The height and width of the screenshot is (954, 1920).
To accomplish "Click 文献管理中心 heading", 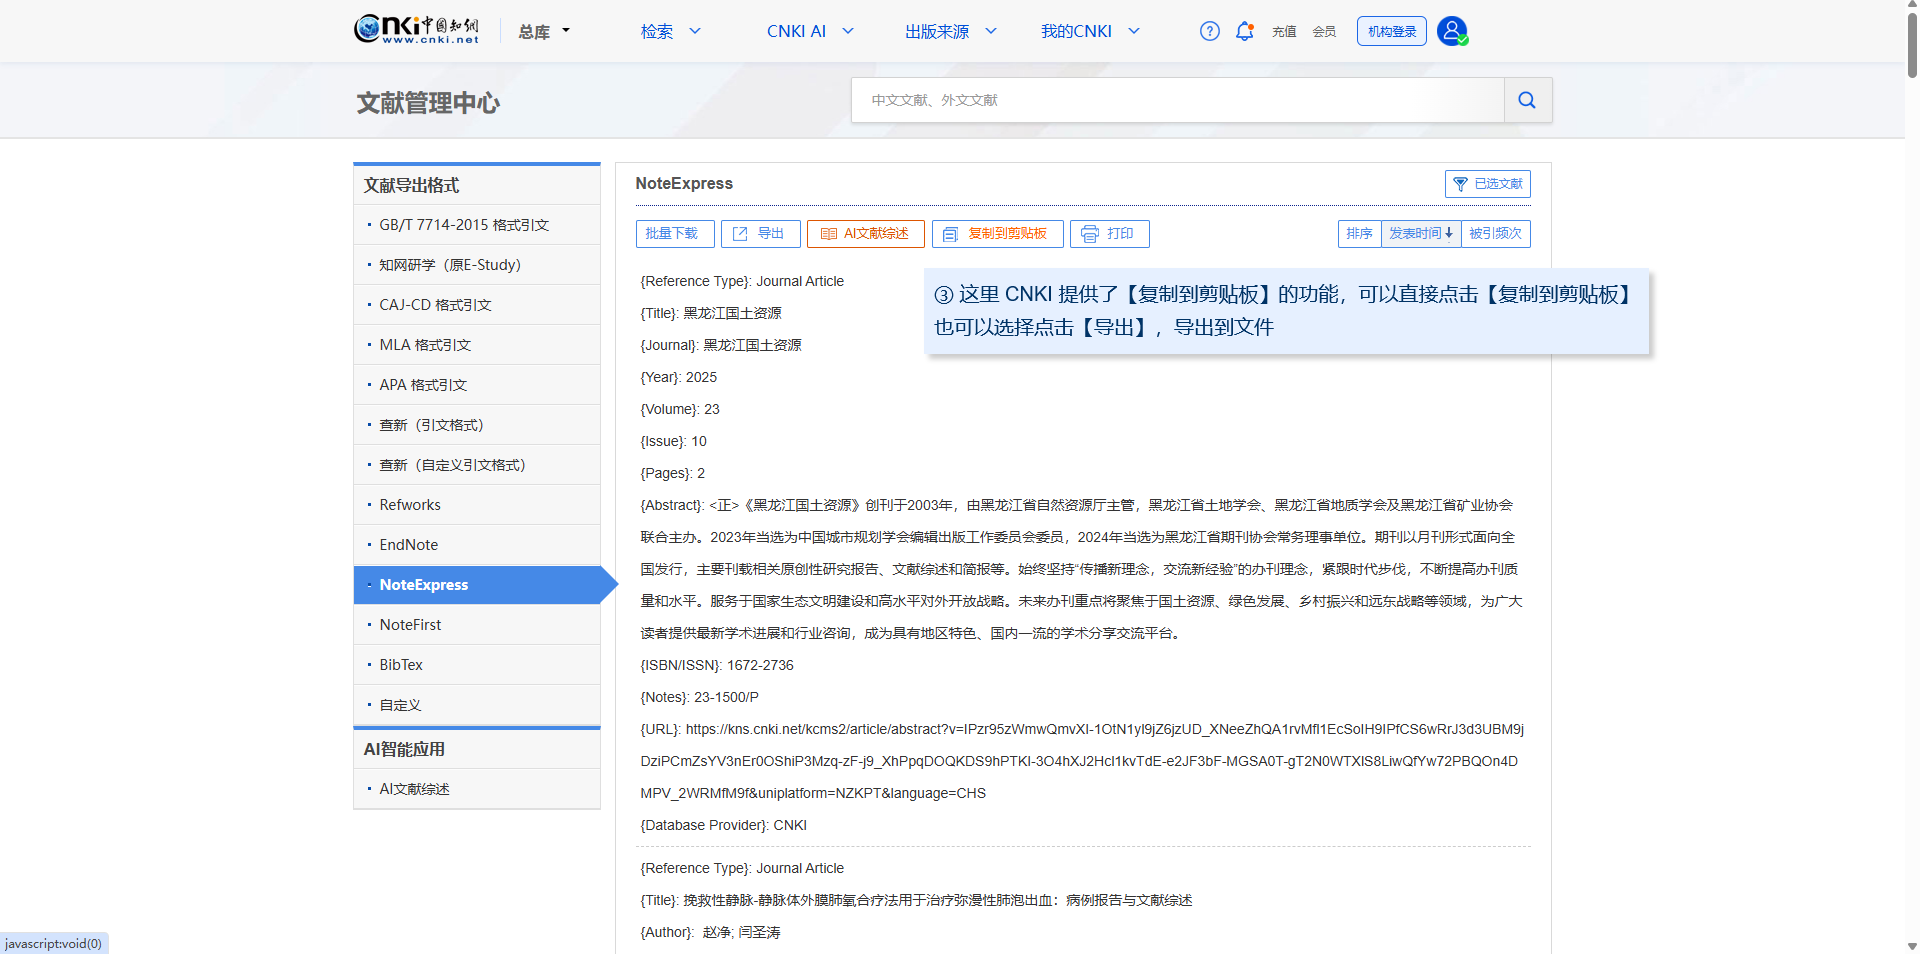I will (428, 103).
